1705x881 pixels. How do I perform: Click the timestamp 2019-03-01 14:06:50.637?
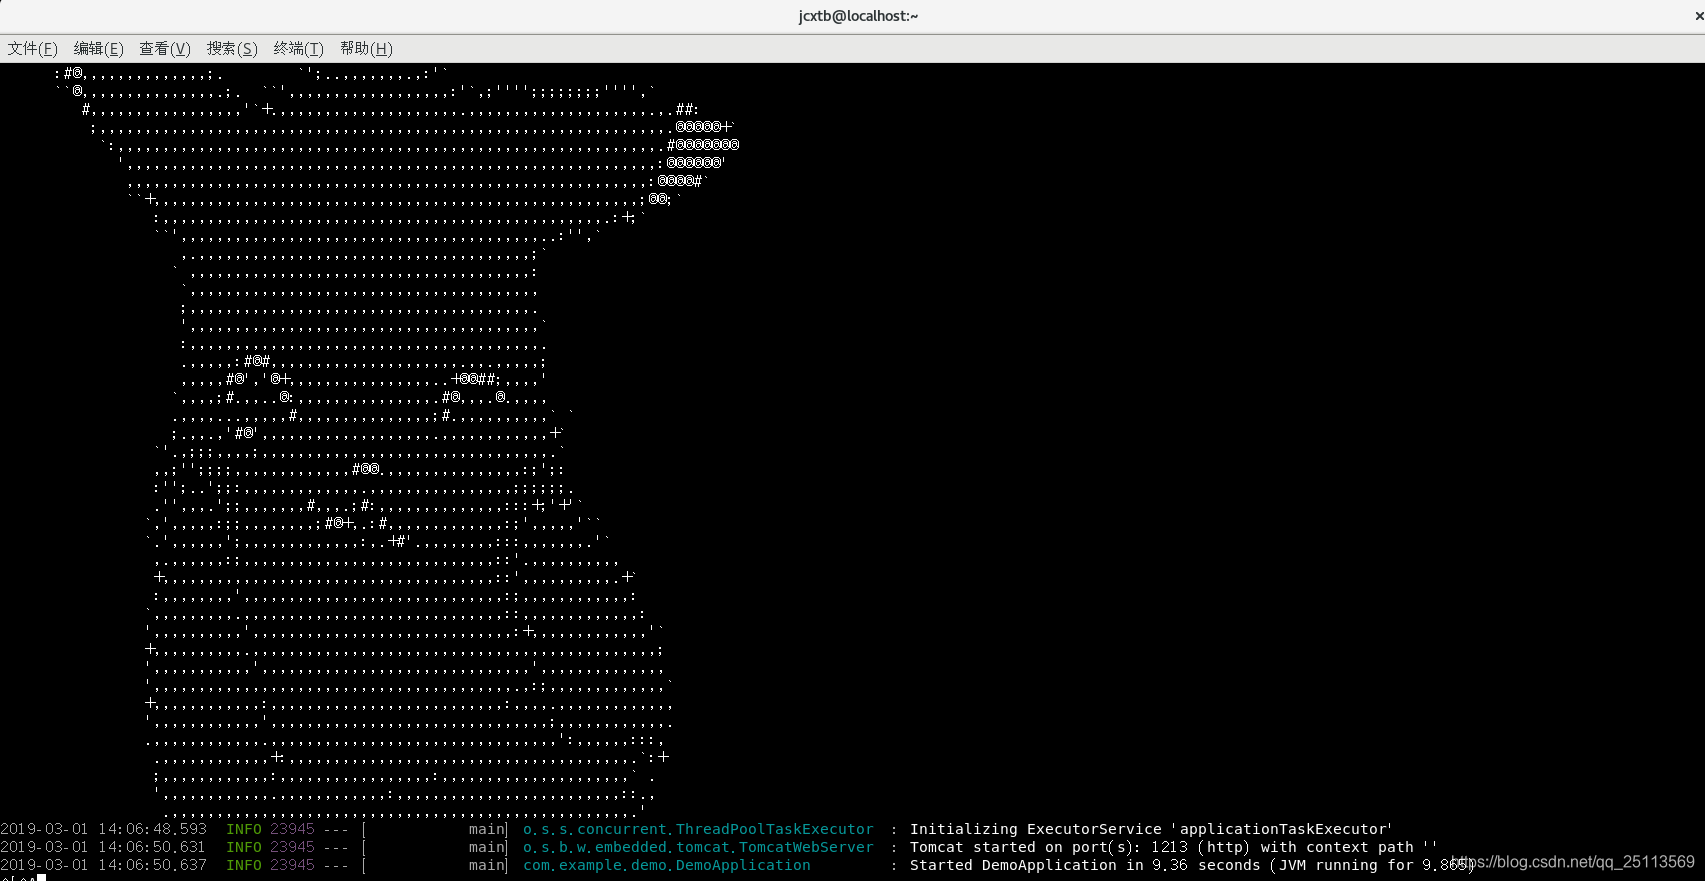[x=104, y=865]
